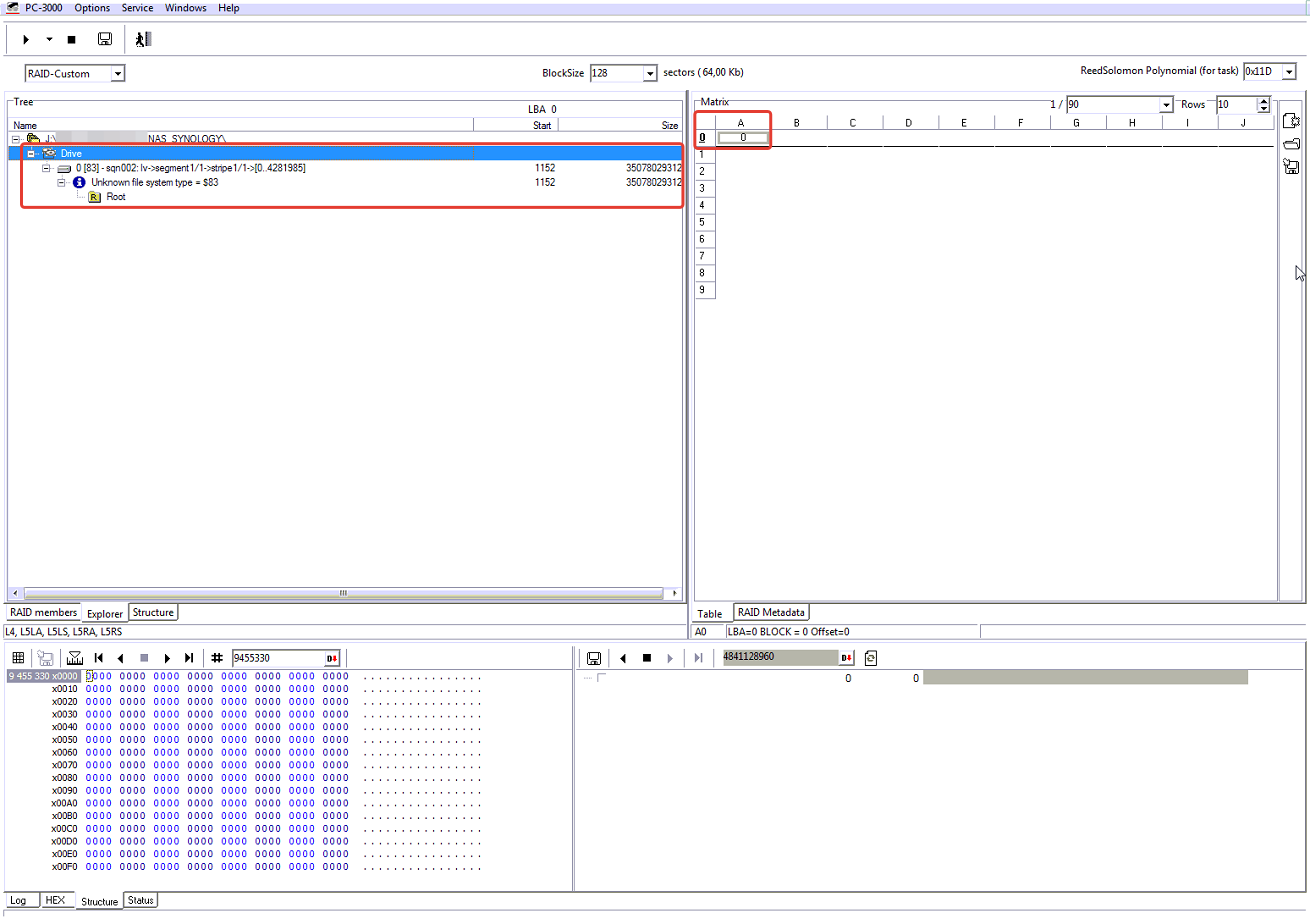
Task: Click the Tree horizontal scrollbar
Action: click(343, 593)
